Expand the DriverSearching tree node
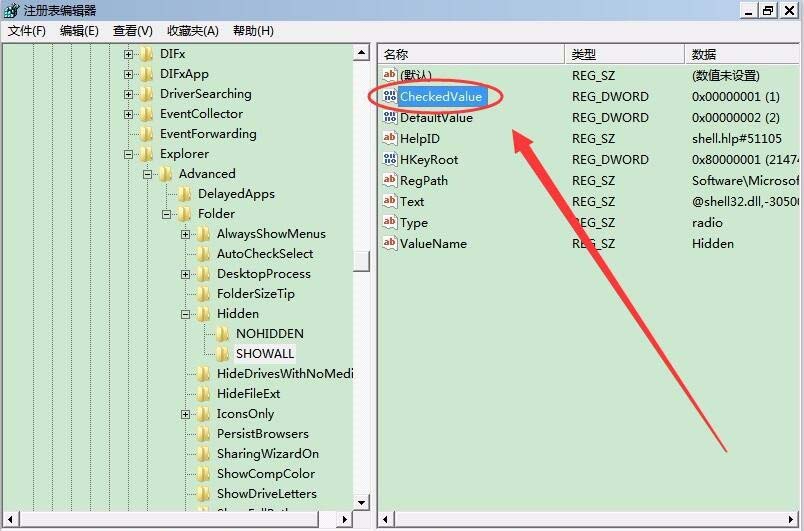804x531 pixels. 129,94
